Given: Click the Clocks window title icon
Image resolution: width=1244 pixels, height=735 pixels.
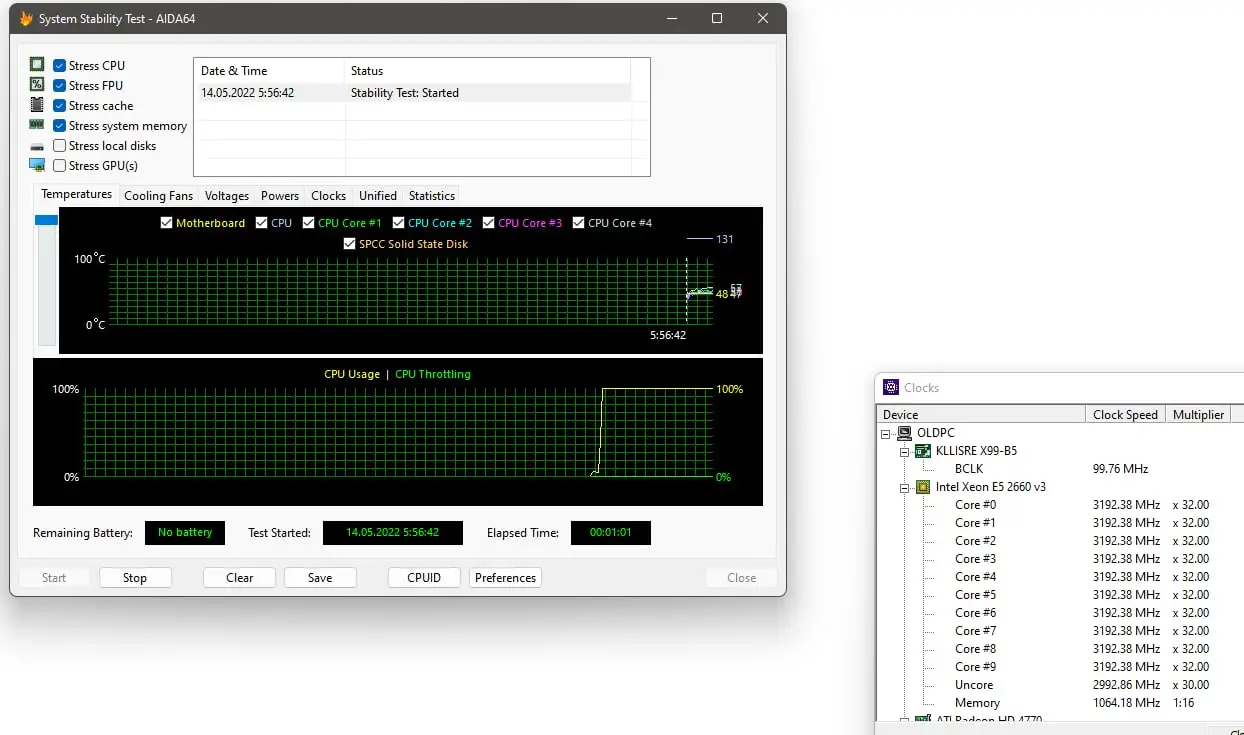Looking at the screenshot, I should point(890,387).
